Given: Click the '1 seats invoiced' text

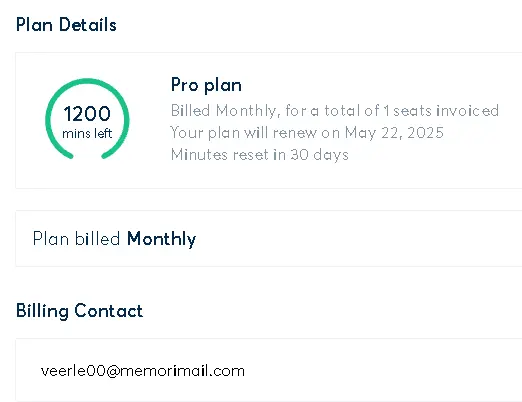Looking at the screenshot, I should (441, 110).
